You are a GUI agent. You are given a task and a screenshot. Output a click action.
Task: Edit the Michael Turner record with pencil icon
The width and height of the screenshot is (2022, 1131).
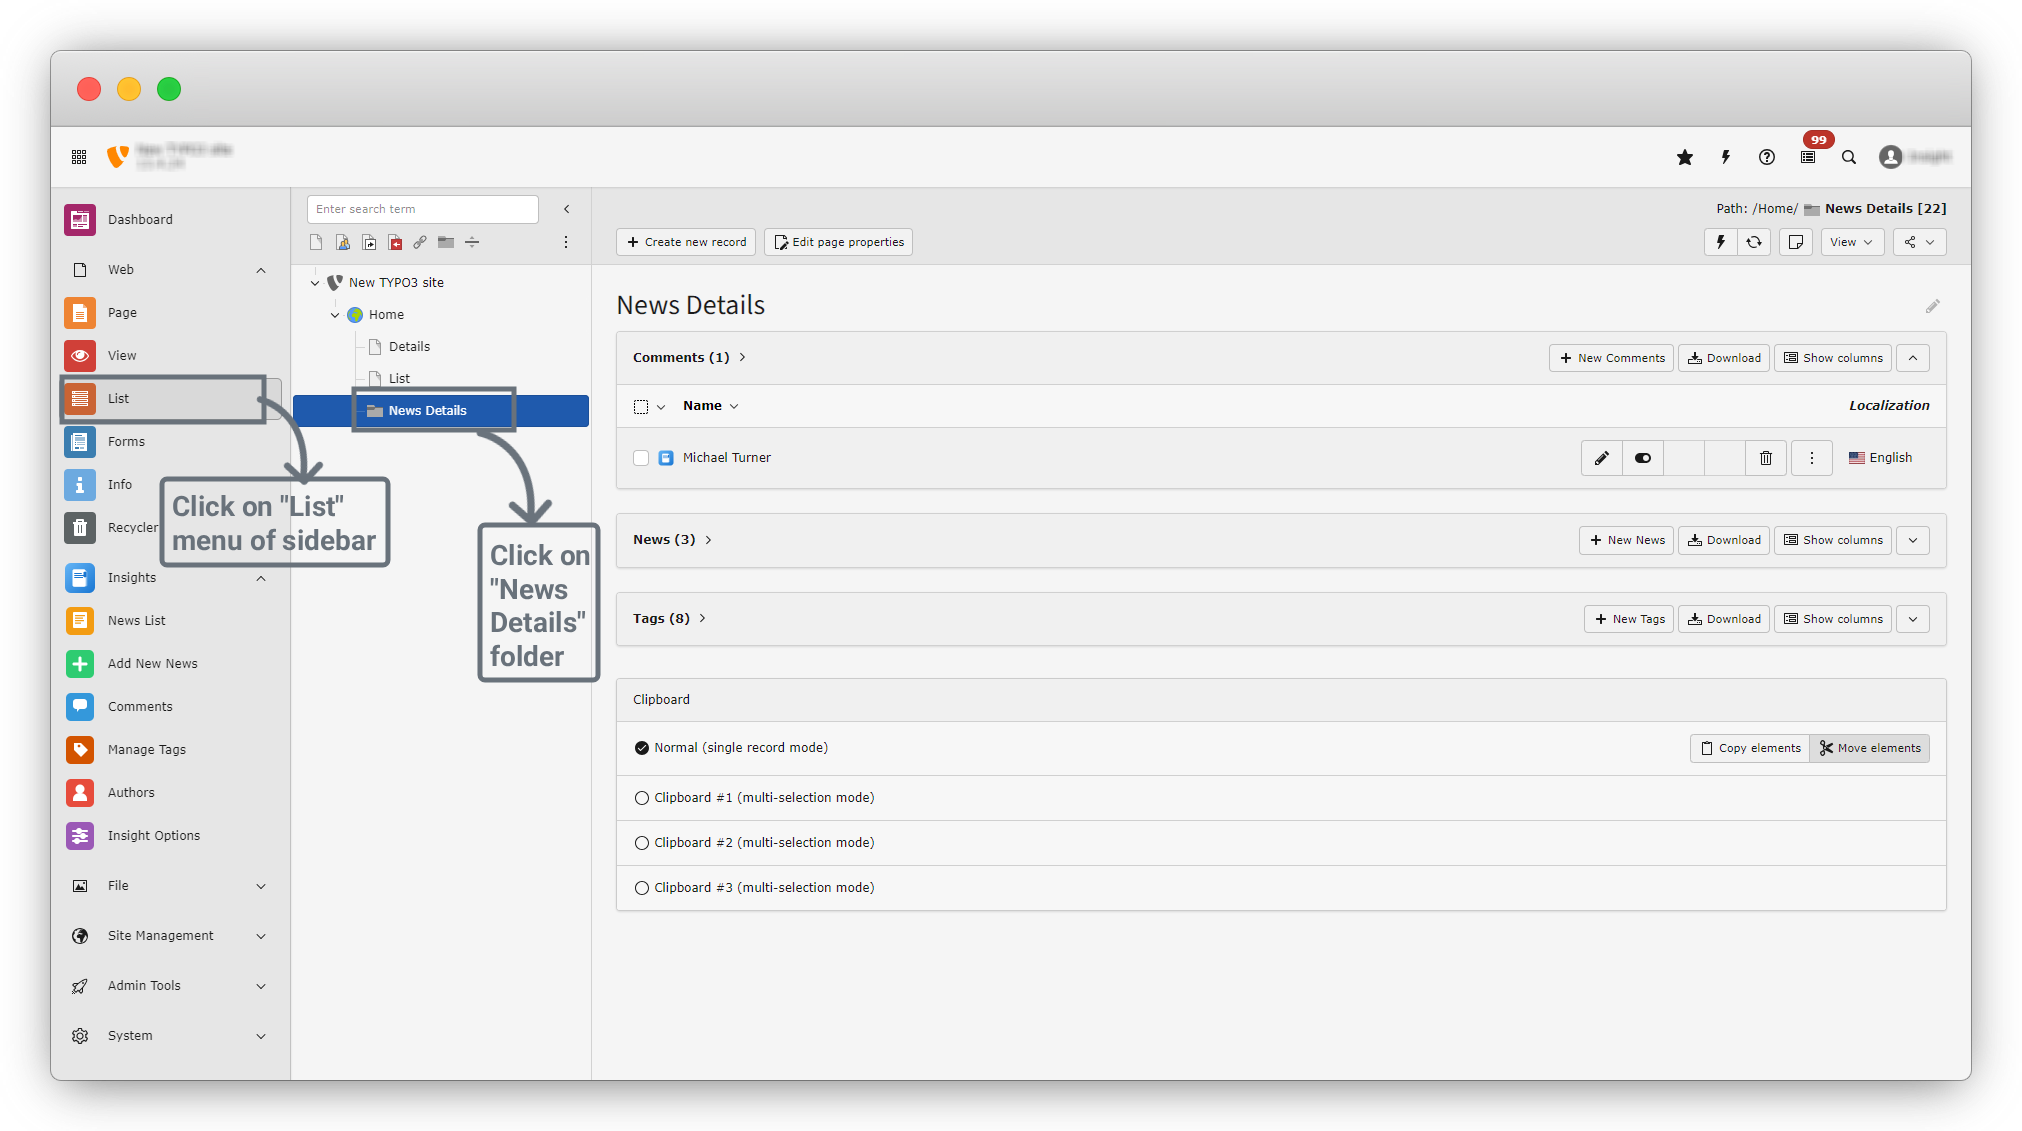click(1601, 458)
